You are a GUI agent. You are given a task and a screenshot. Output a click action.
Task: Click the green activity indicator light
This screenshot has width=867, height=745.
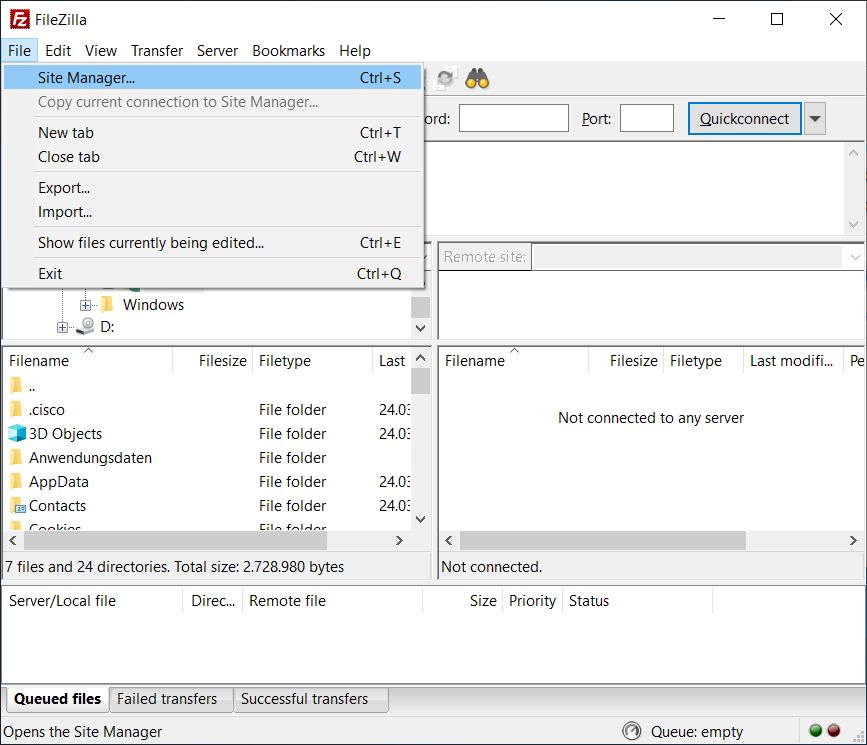815,731
